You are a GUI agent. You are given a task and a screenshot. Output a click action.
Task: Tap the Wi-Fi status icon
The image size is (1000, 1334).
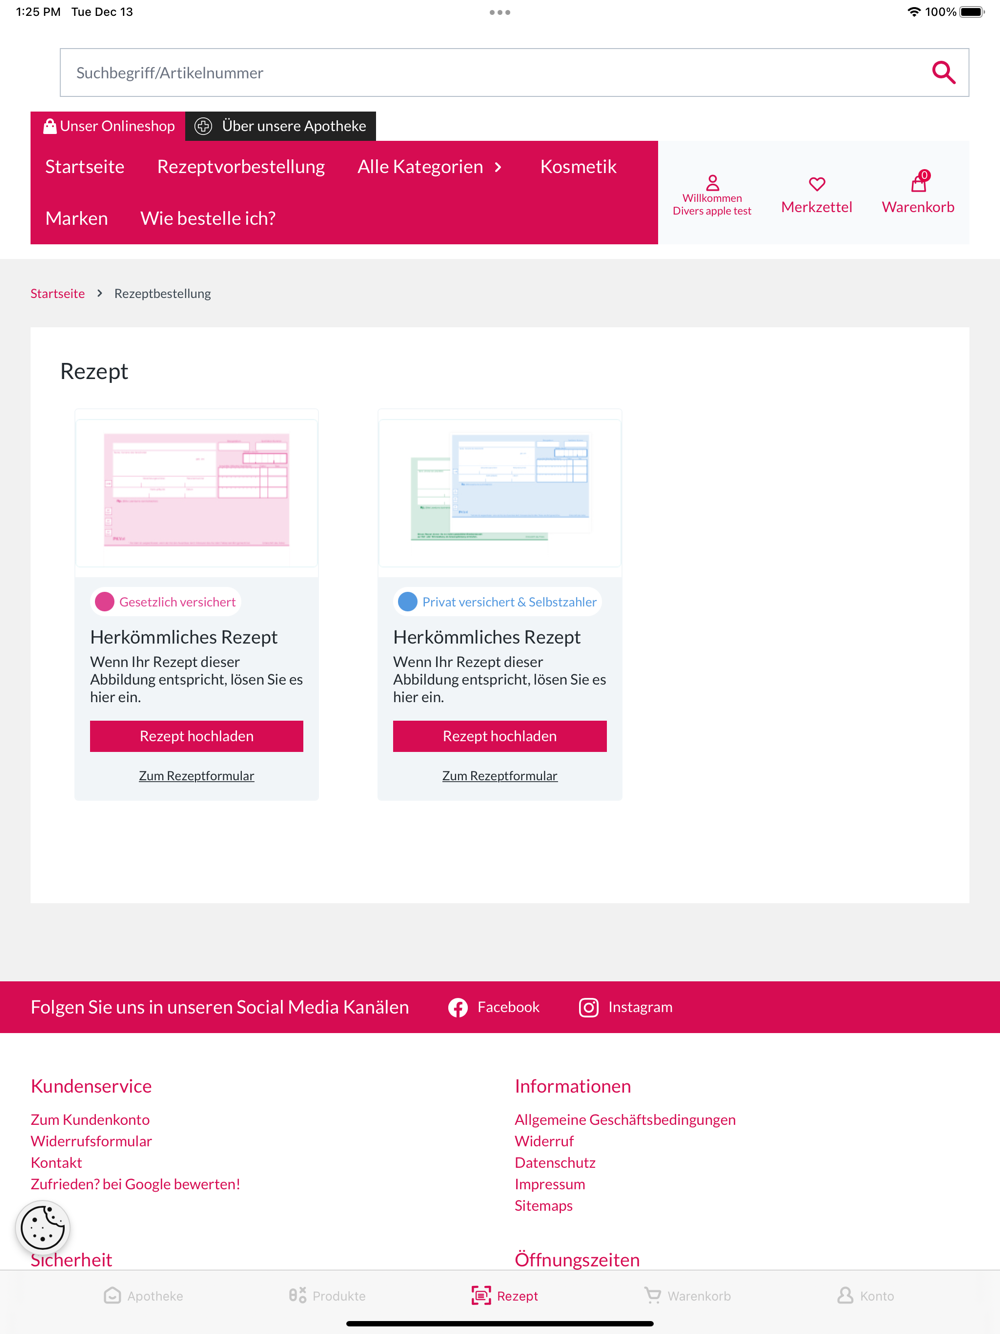[914, 12]
